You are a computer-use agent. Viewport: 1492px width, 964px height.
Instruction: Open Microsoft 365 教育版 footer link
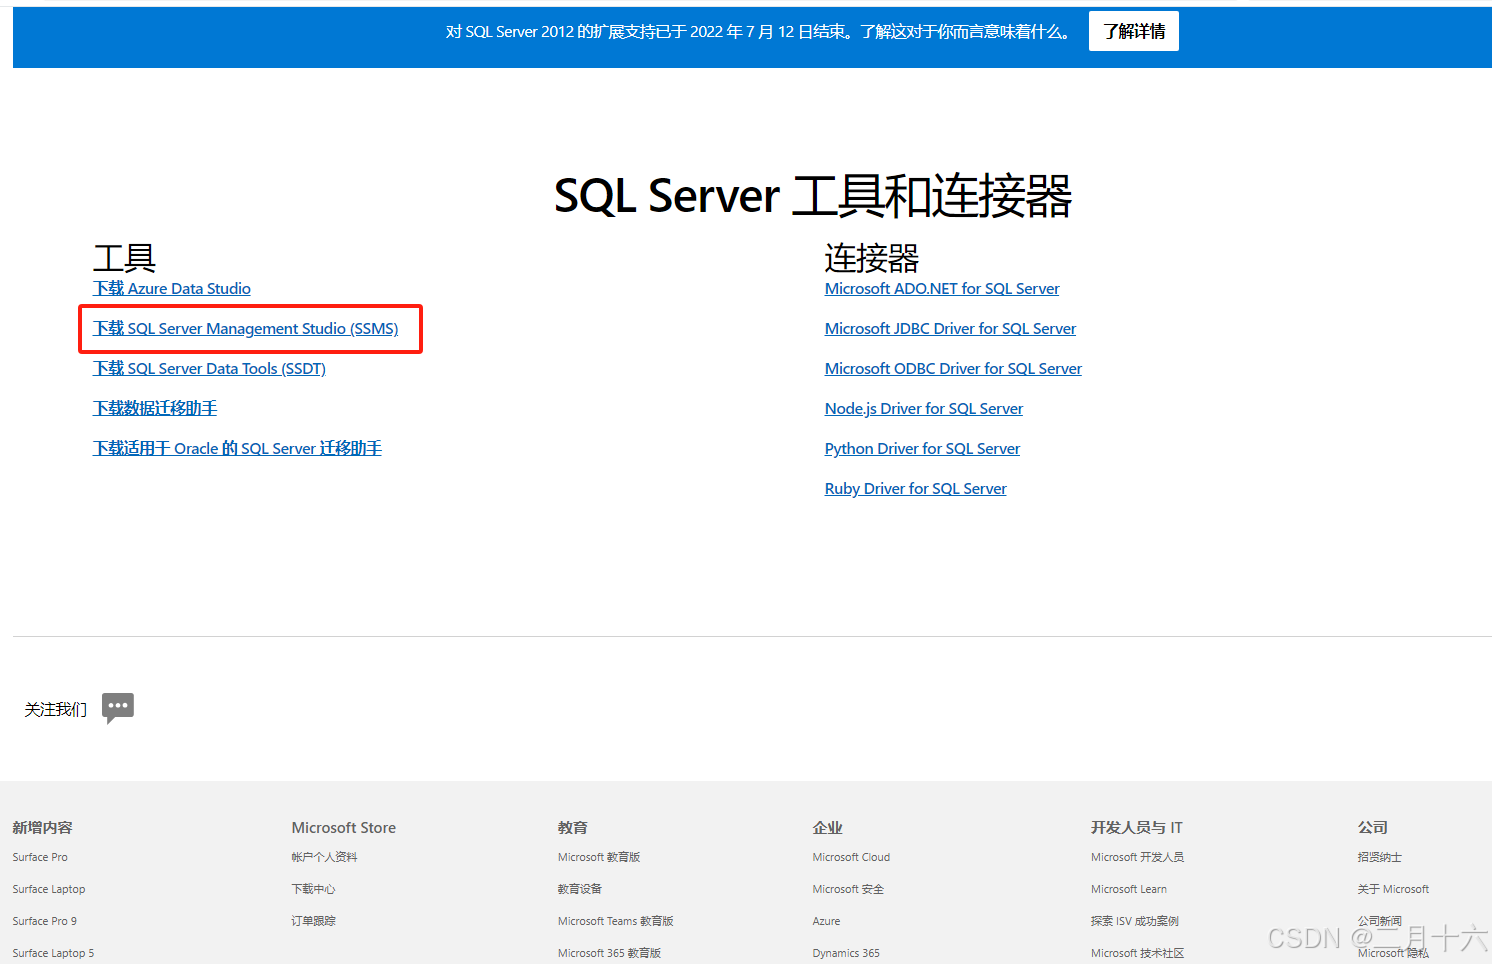609,953
